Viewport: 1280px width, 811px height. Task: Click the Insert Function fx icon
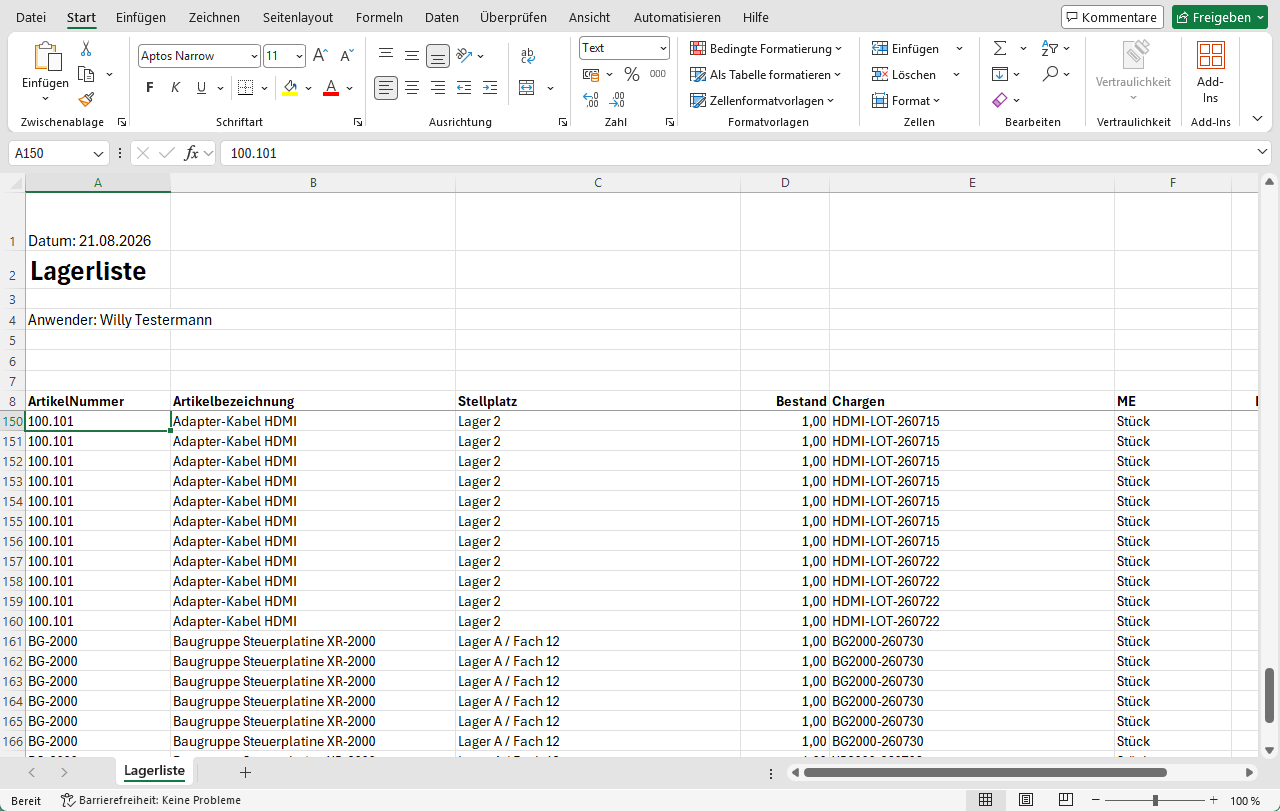192,153
